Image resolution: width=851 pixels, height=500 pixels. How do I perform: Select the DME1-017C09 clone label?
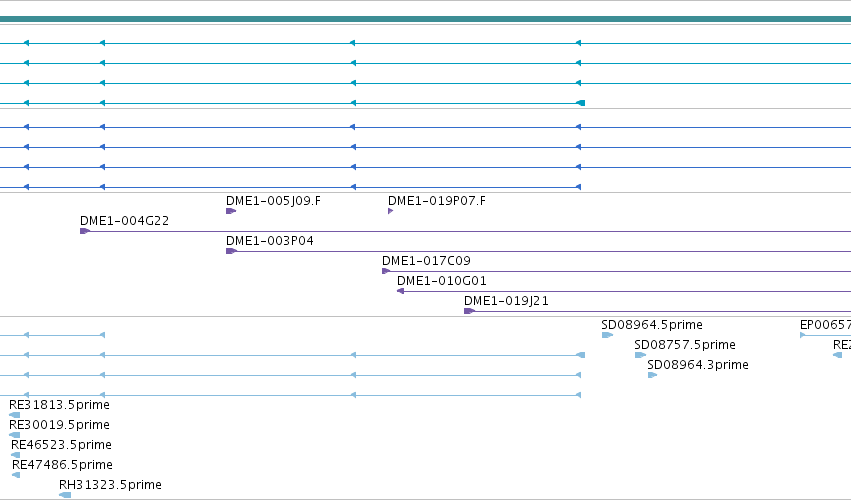pos(426,261)
